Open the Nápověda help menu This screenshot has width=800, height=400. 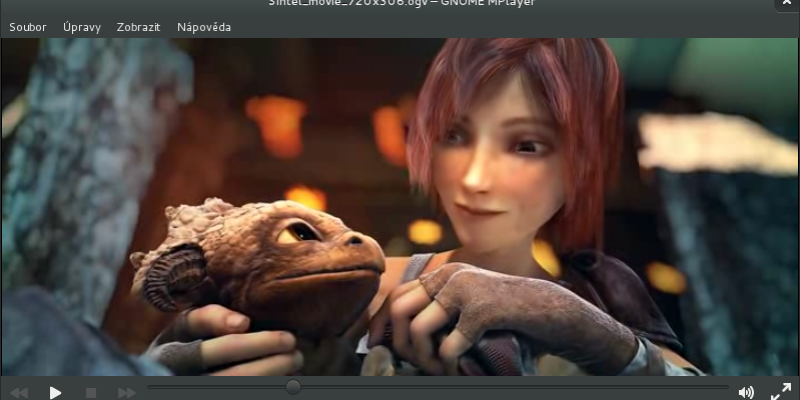(x=204, y=27)
